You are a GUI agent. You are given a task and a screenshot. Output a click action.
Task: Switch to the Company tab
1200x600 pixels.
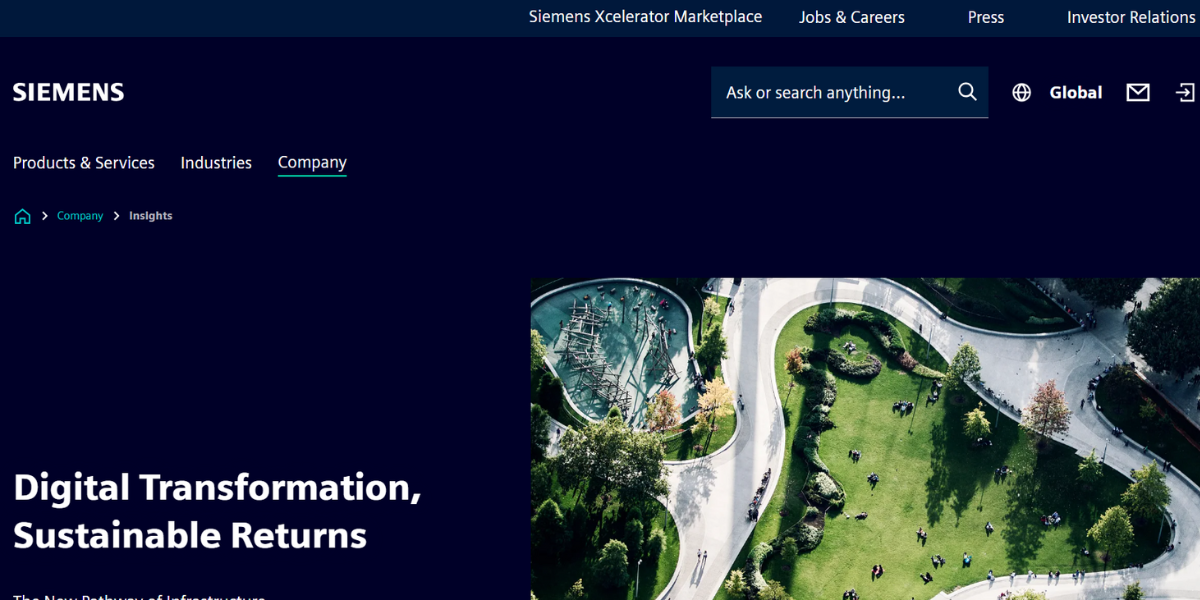point(312,162)
